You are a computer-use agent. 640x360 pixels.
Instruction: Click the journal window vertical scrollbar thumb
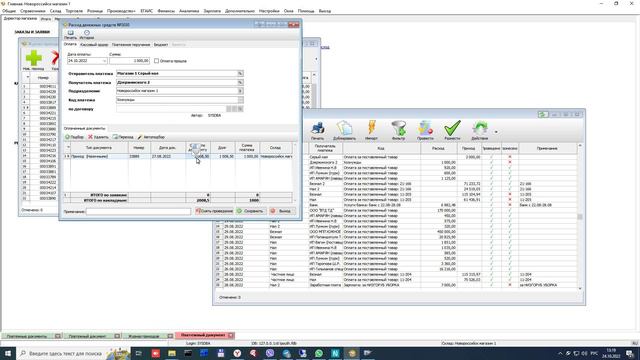tap(580, 217)
